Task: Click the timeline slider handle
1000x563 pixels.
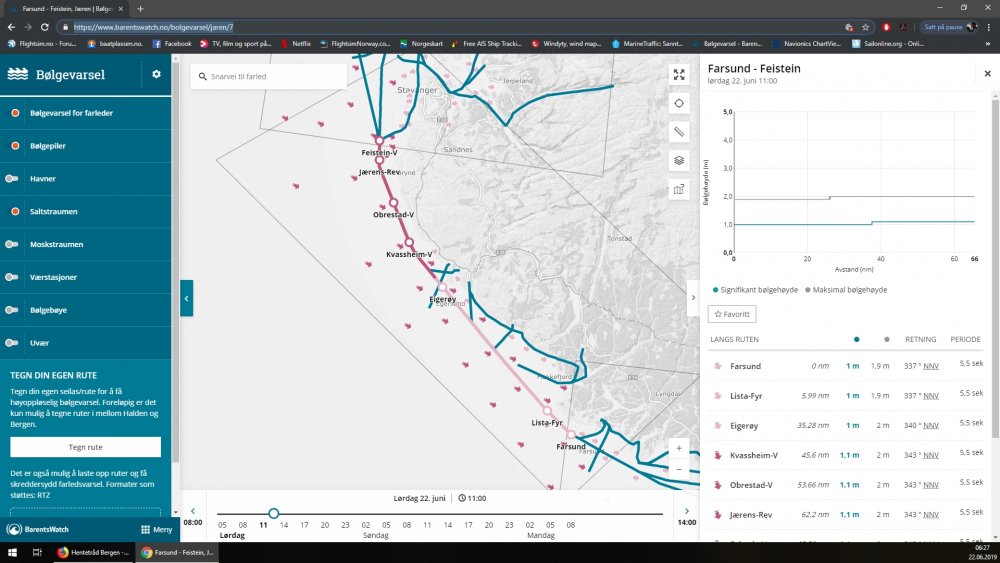Action: pyautogui.click(x=274, y=513)
